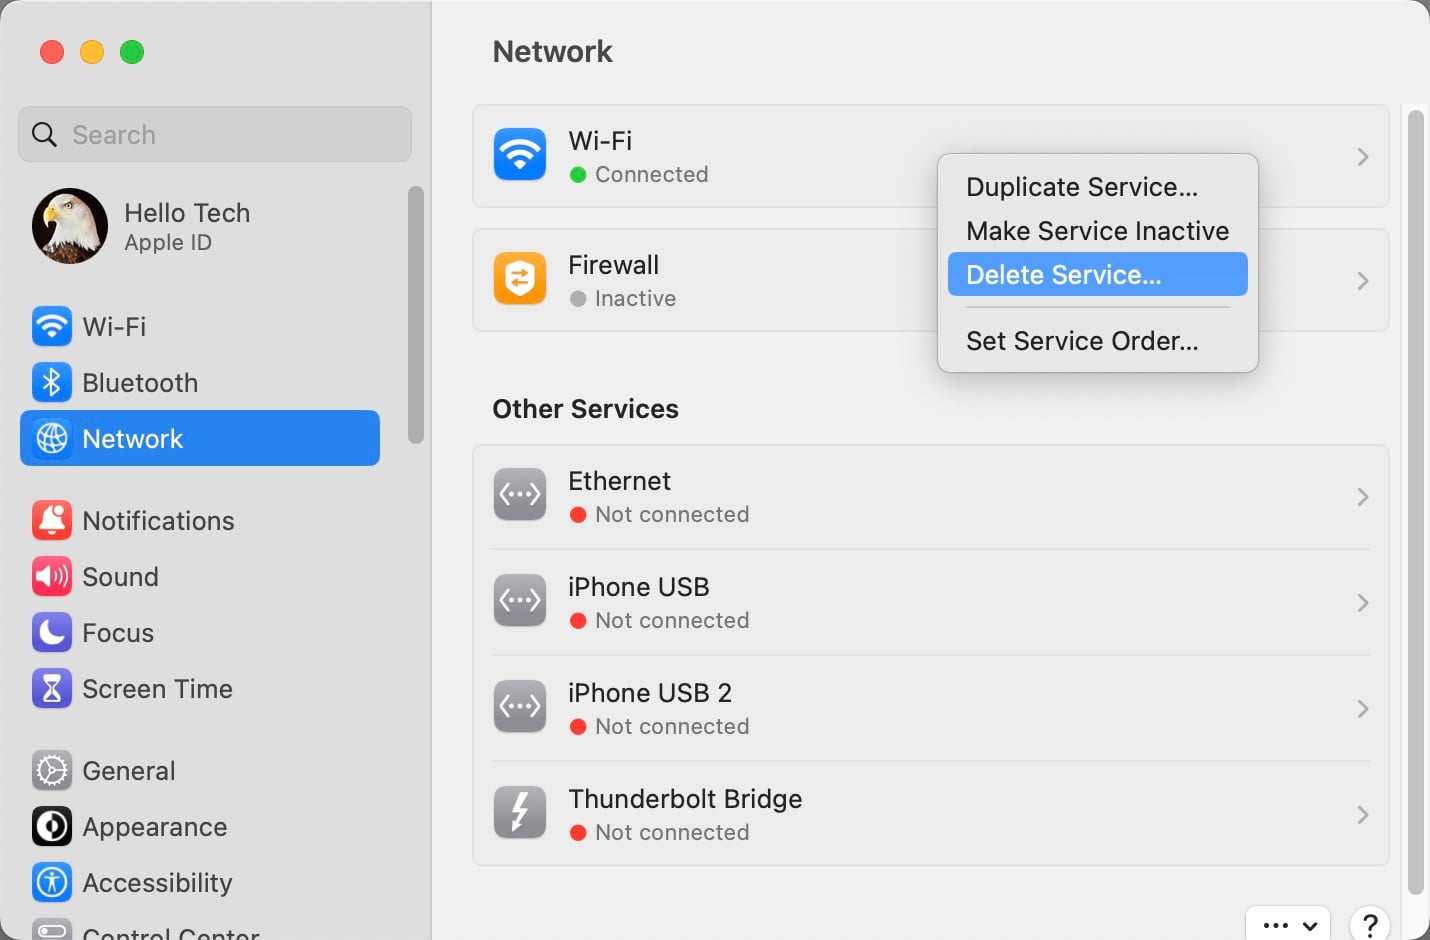Open Notifications via its bell icon
1430x940 pixels.
pyautogui.click(x=51, y=520)
